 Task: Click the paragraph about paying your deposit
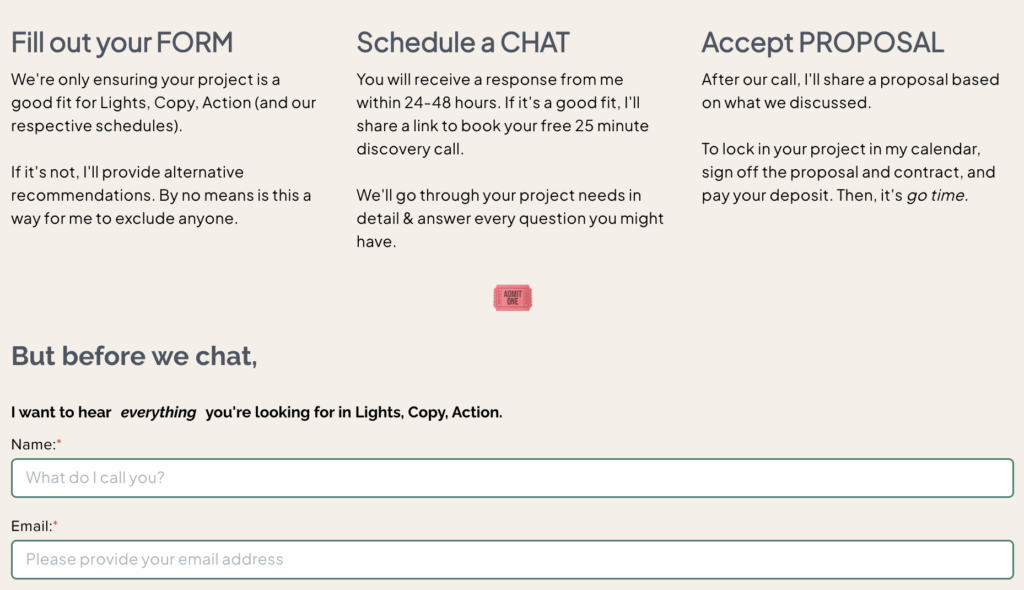(x=848, y=172)
